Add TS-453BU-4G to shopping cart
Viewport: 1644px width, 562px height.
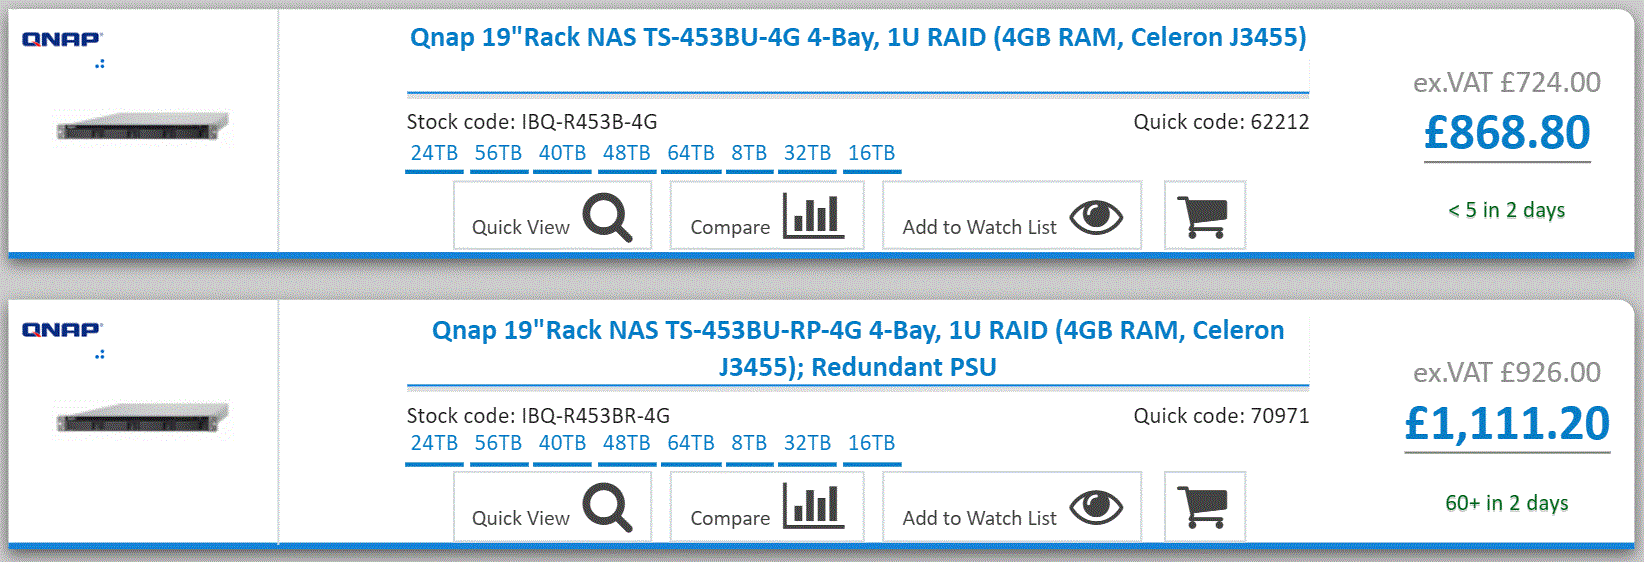(1204, 215)
